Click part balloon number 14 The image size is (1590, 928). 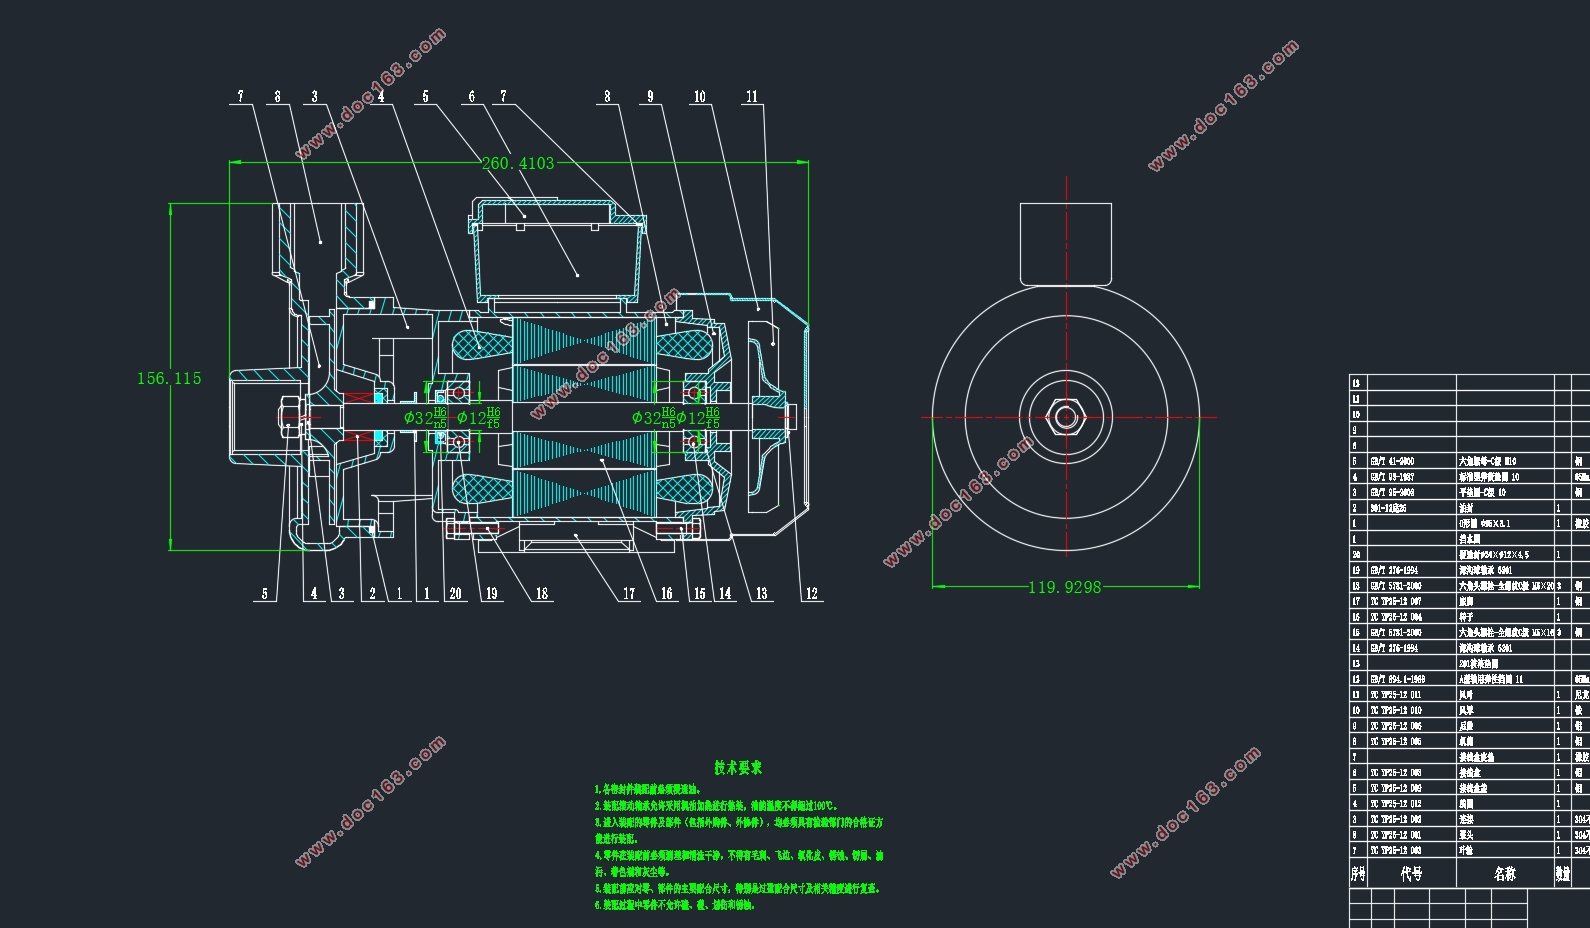[x=725, y=593]
